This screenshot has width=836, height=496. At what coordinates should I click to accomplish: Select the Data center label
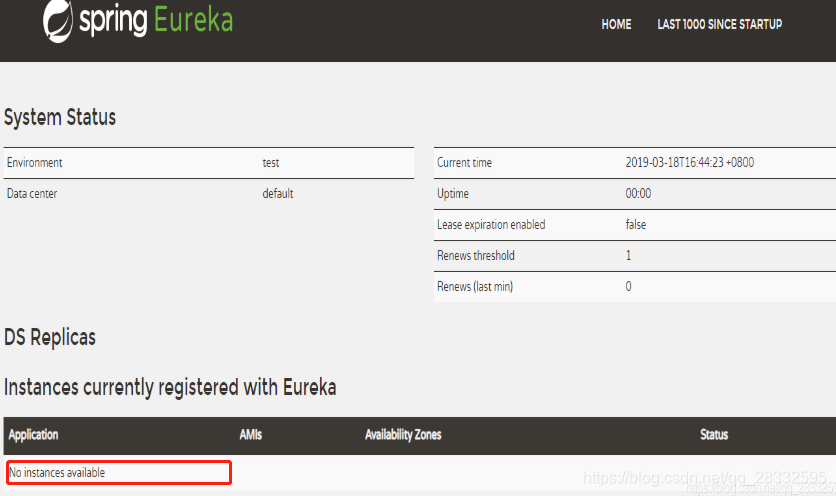[32, 194]
